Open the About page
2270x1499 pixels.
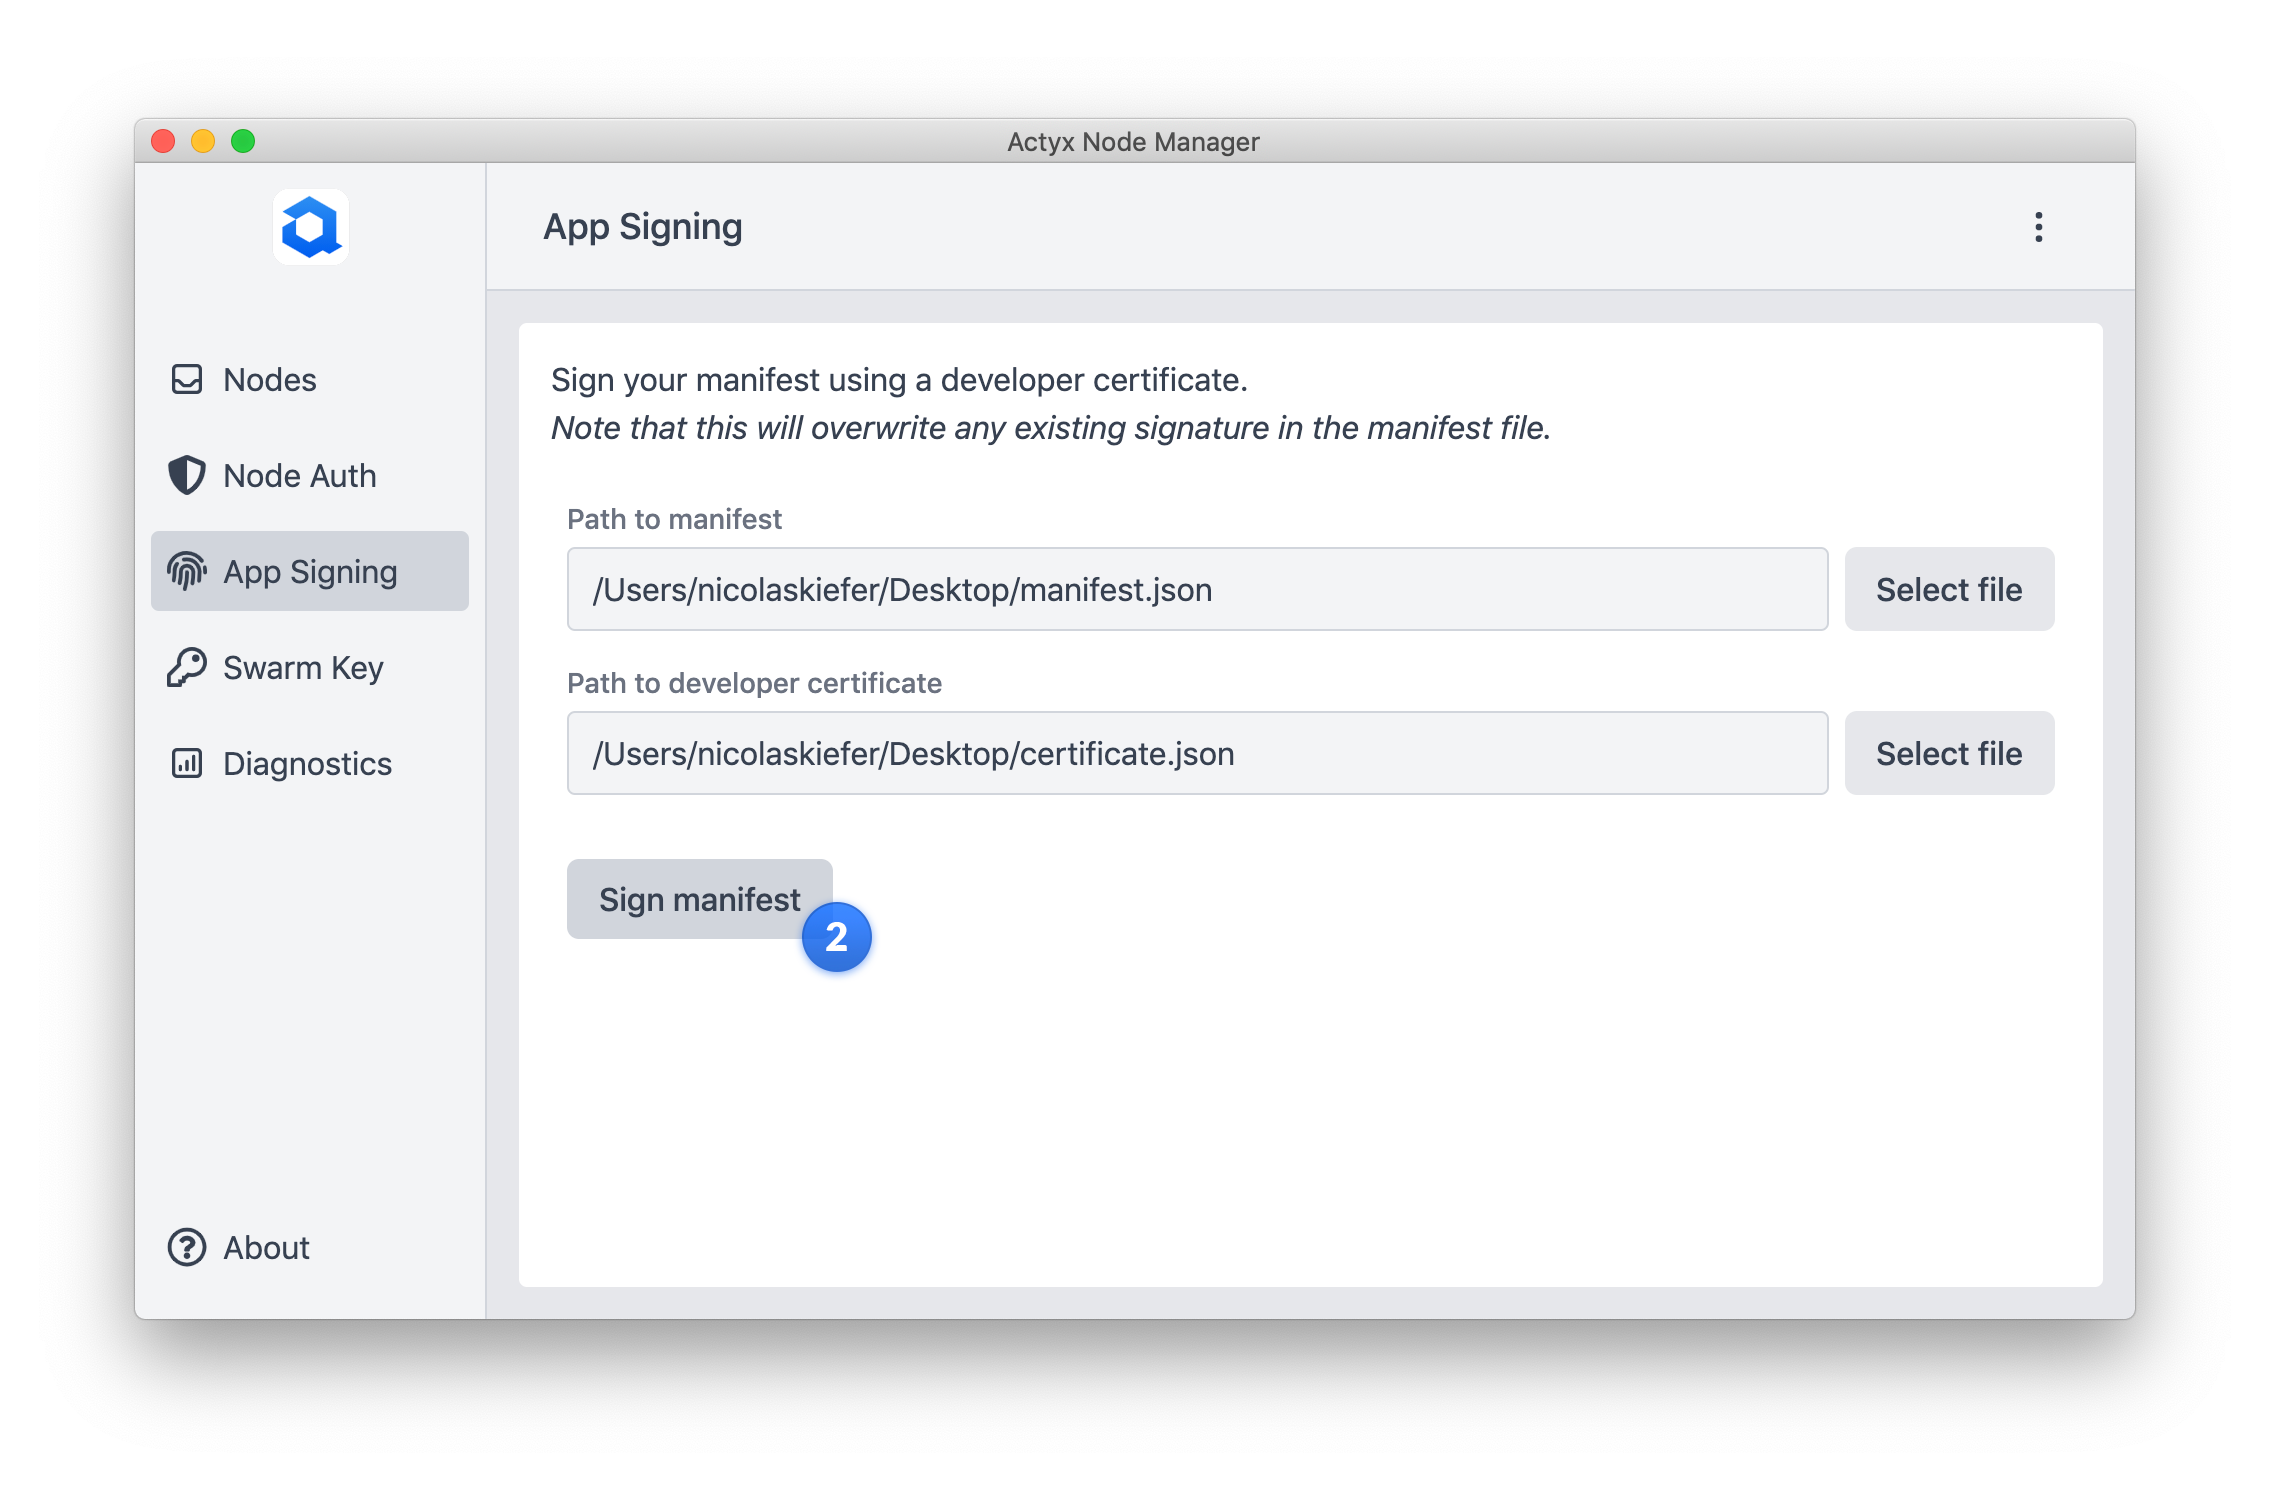266,1248
